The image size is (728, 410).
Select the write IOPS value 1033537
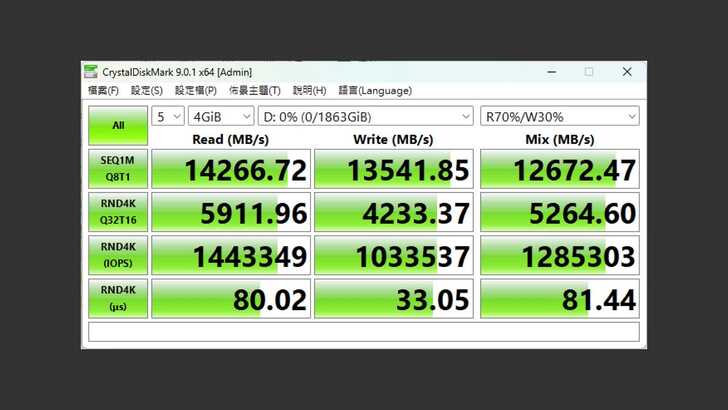pyautogui.click(x=394, y=255)
